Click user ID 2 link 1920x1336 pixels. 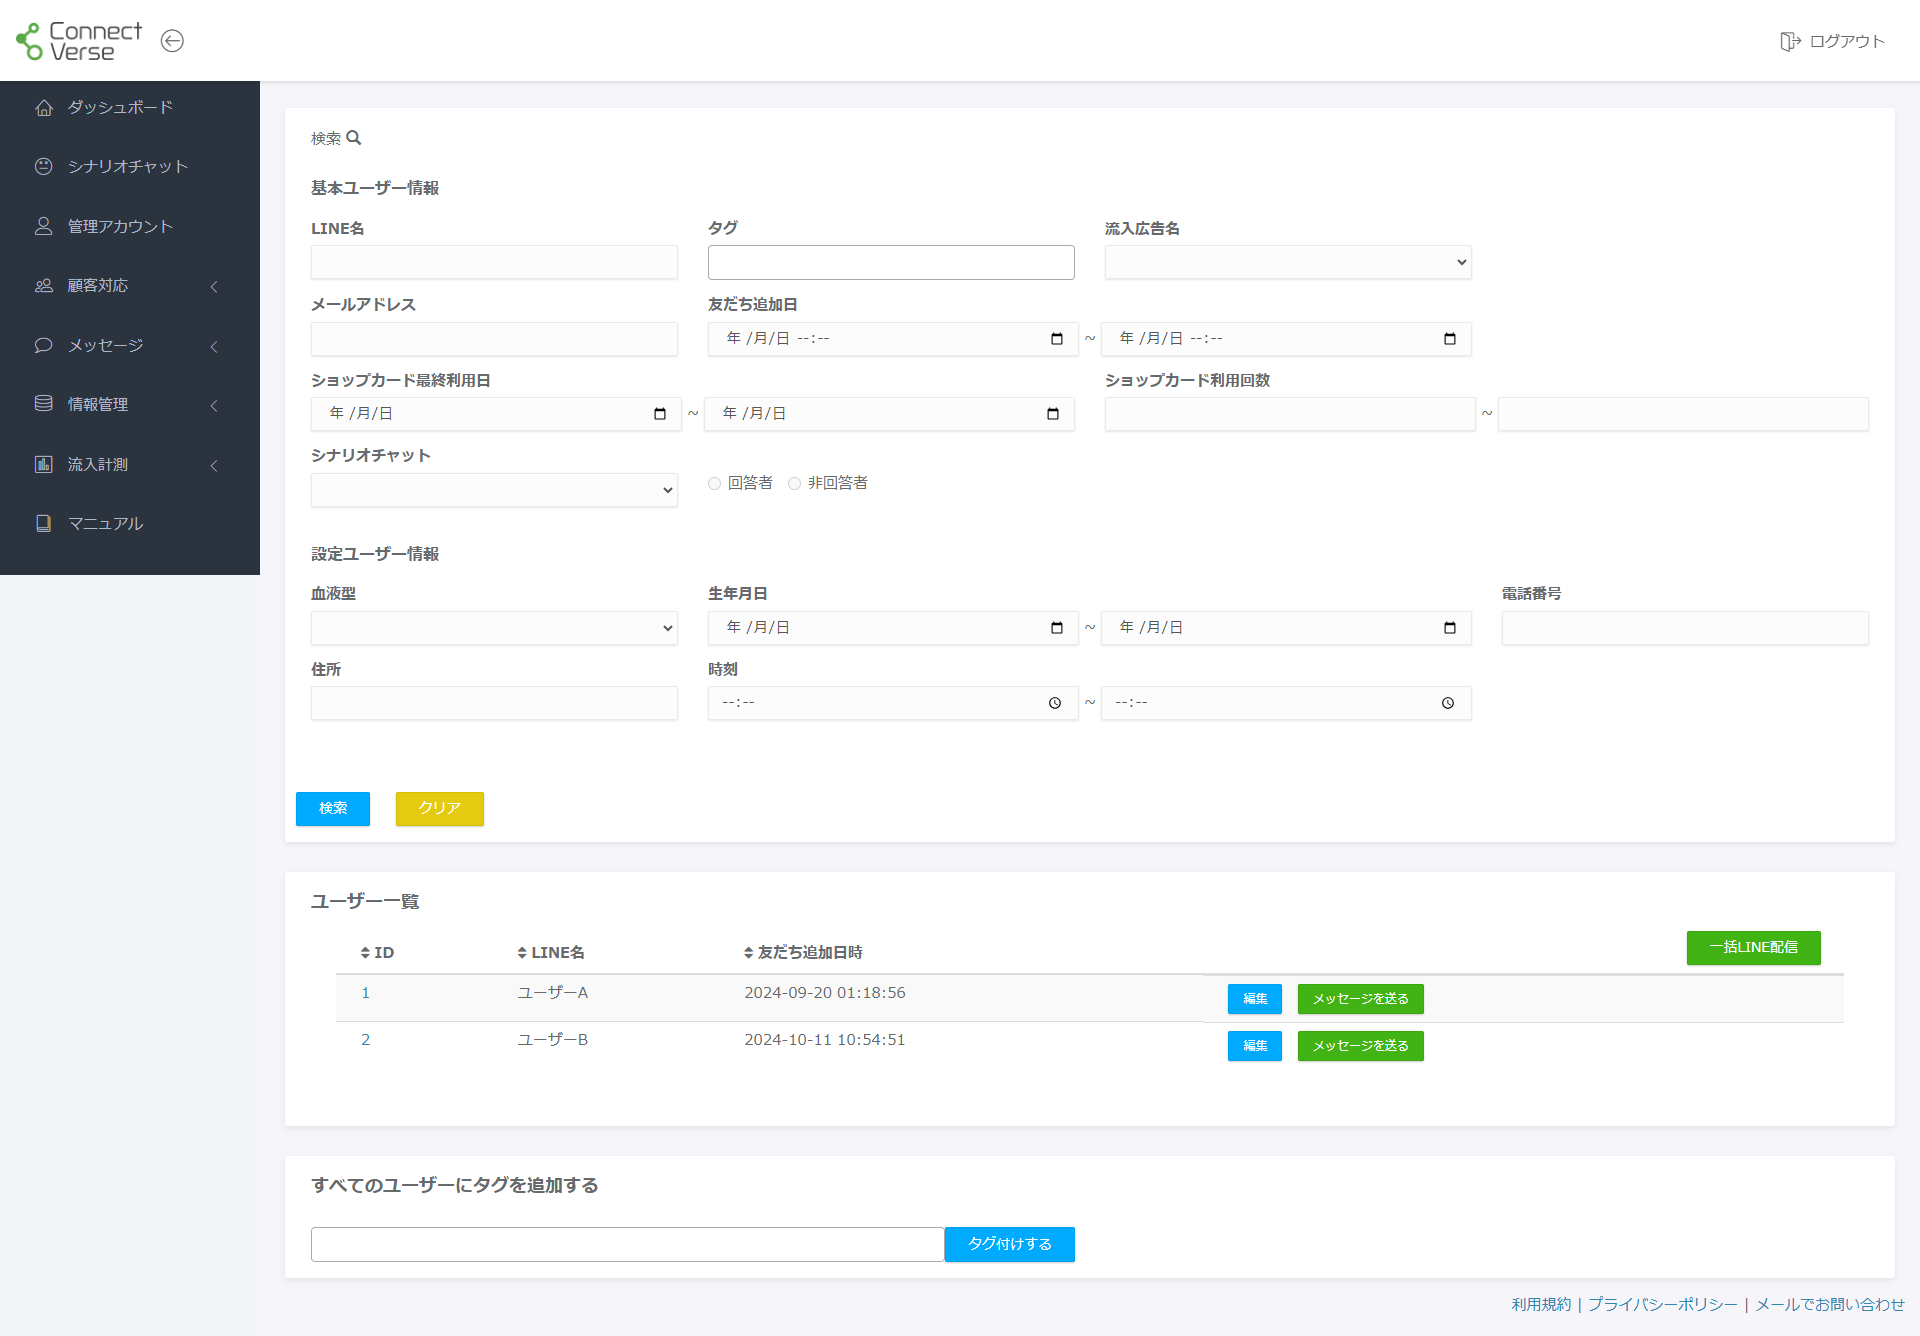click(x=366, y=1040)
